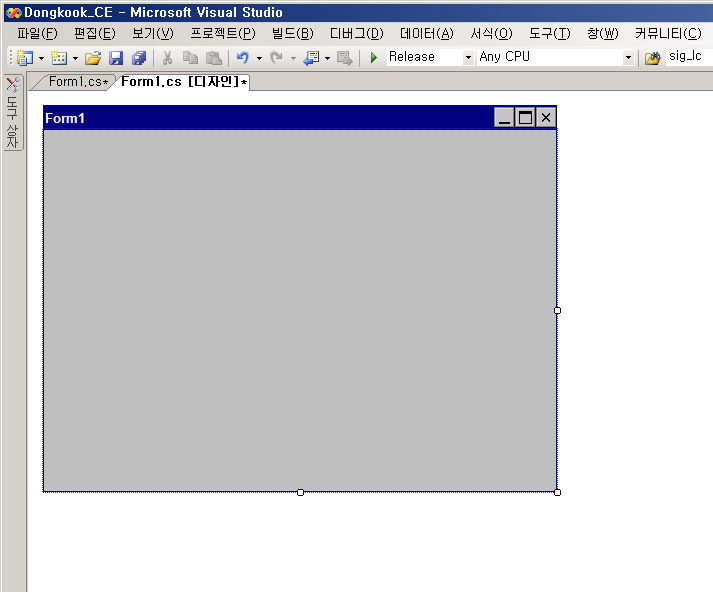Image resolution: width=713 pixels, height=592 pixels.
Task: Expand the Add New Item dropdown arrow
Action: pos(75,58)
